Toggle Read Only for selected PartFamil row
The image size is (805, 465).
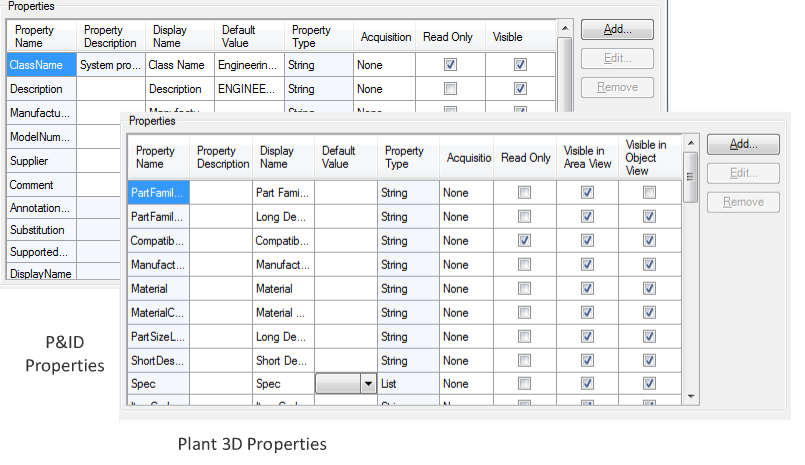(x=524, y=192)
